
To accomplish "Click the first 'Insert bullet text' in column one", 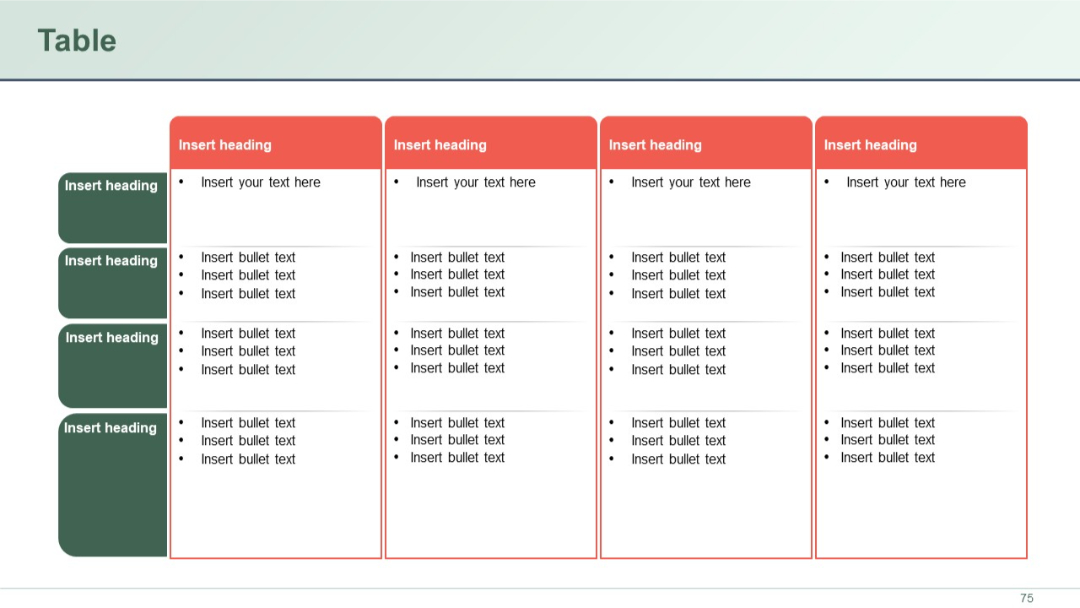I will pyautogui.click(x=248, y=257).
